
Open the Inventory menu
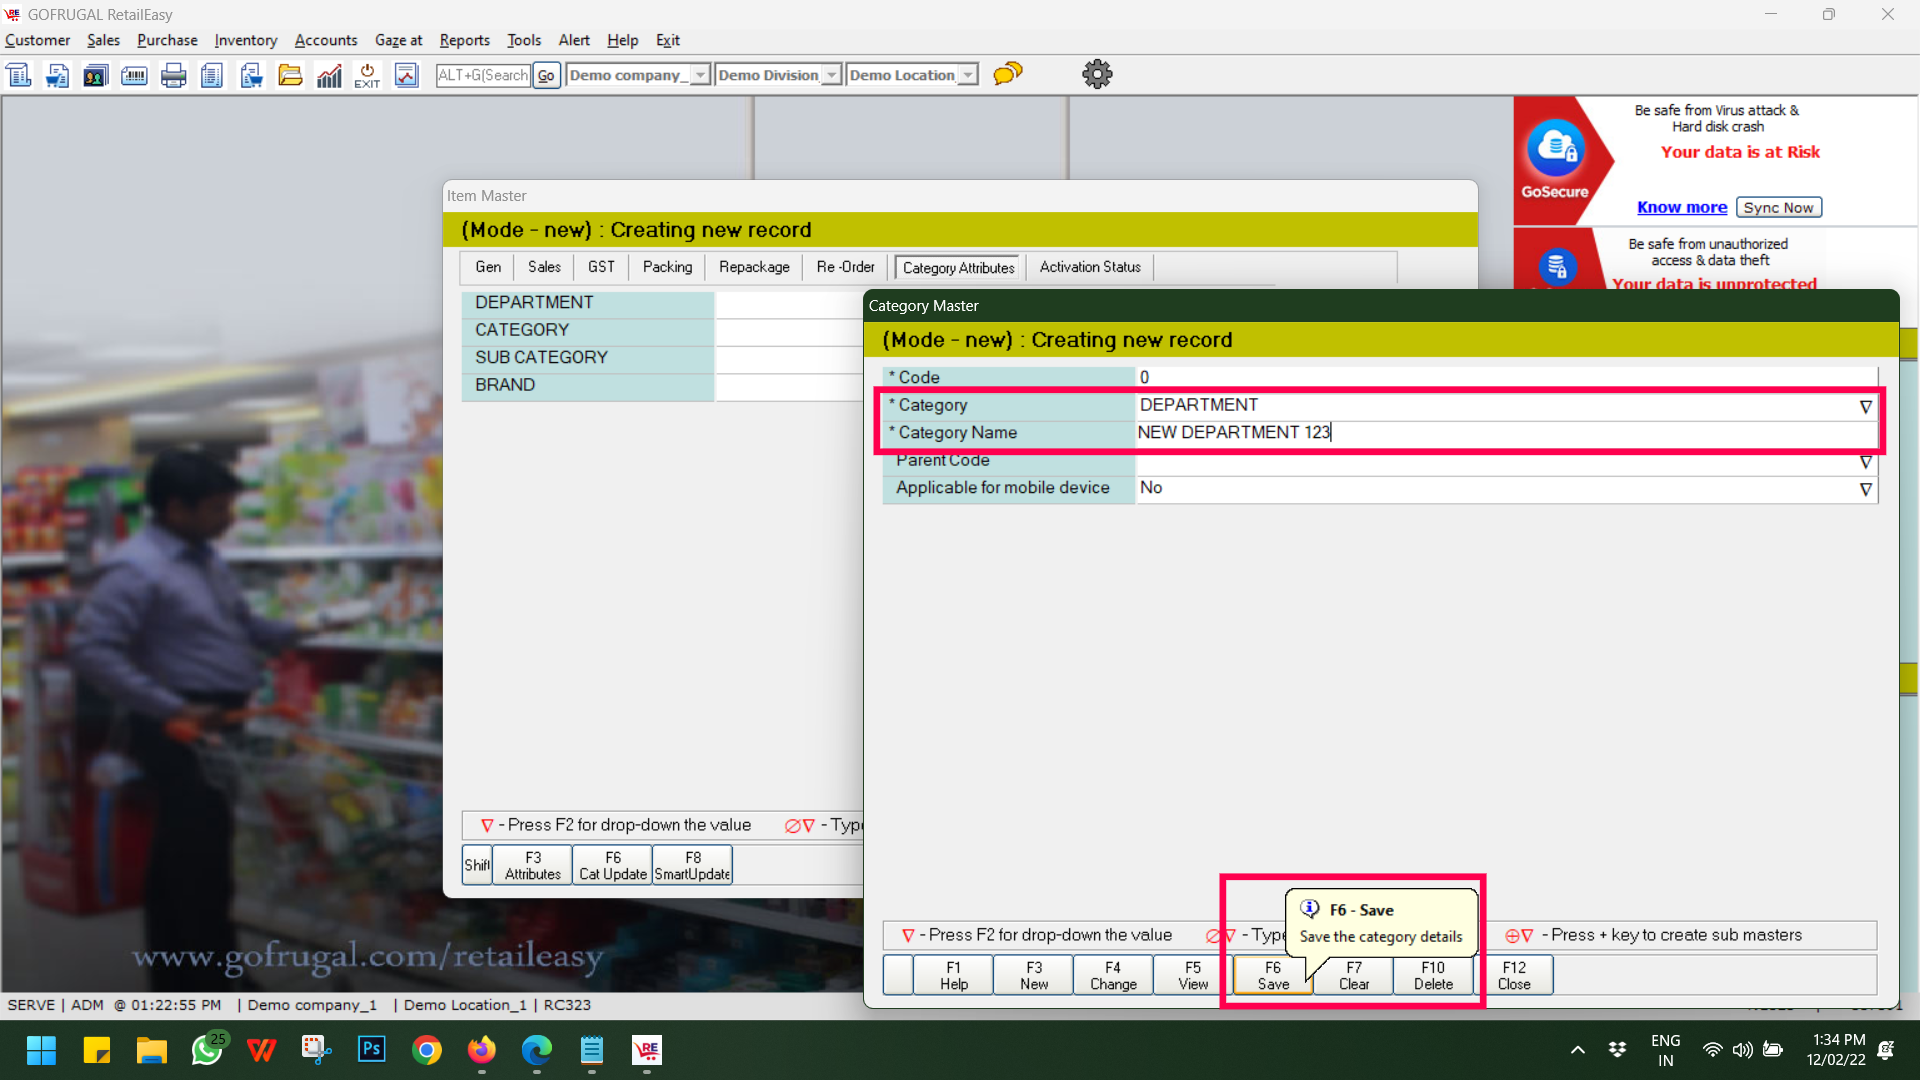click(x=245, y=40)
